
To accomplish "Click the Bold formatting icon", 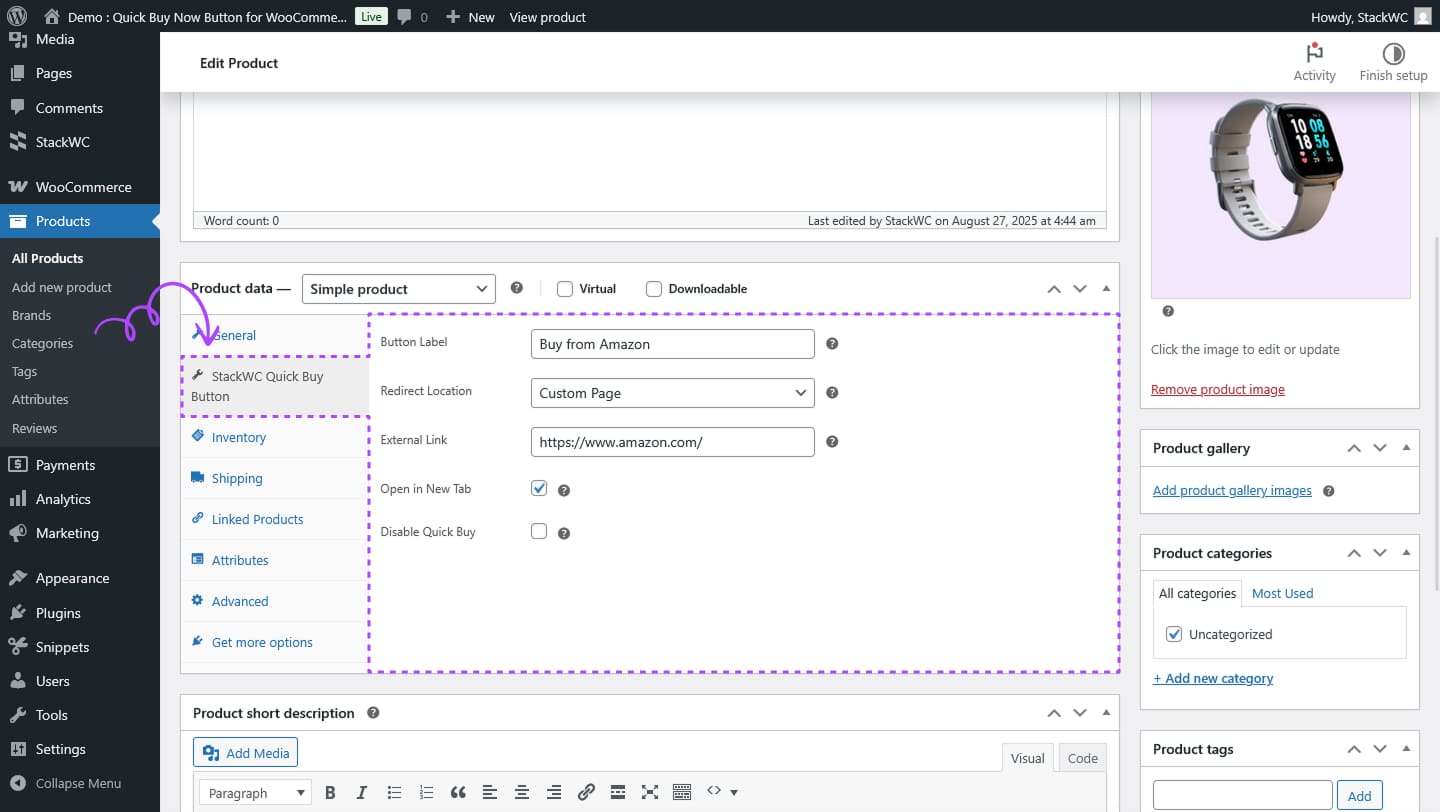I will pos(330,793).
